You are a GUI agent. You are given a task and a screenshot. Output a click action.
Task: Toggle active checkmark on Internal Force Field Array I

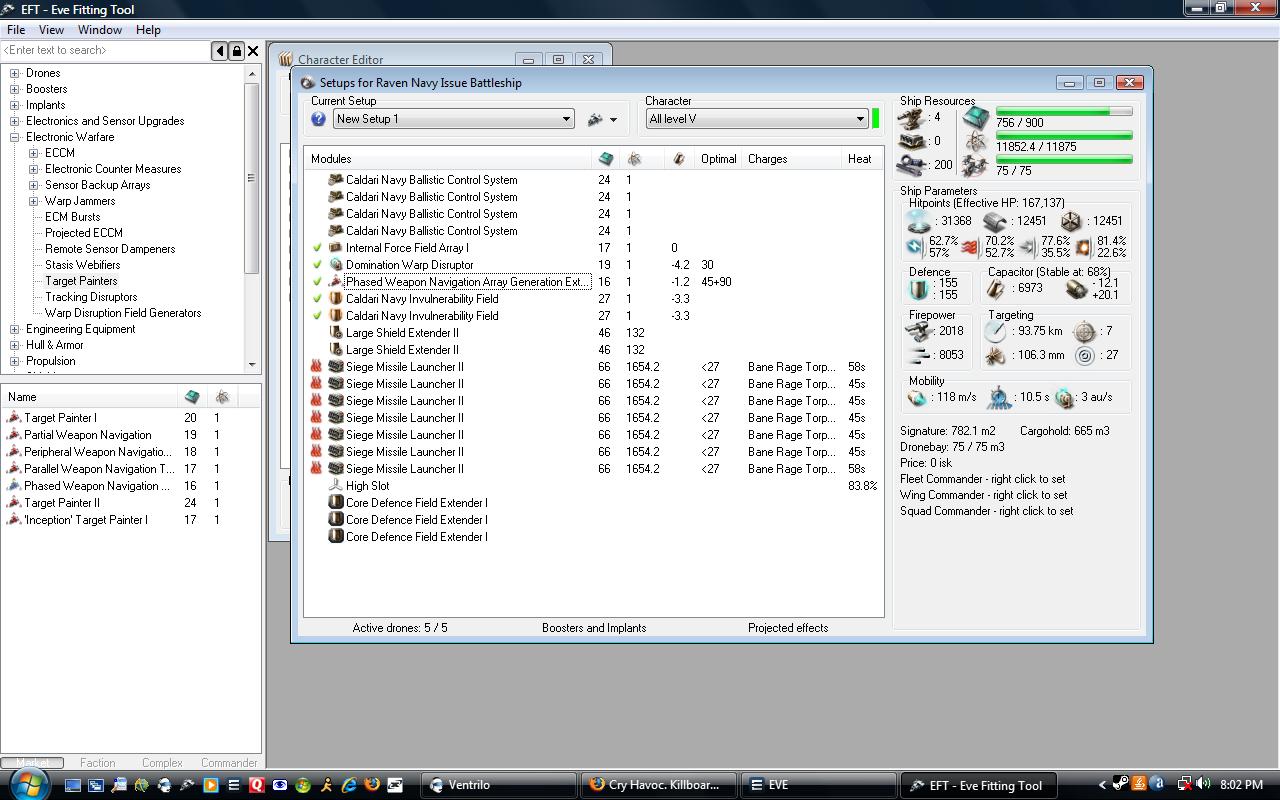pos(317,248)
